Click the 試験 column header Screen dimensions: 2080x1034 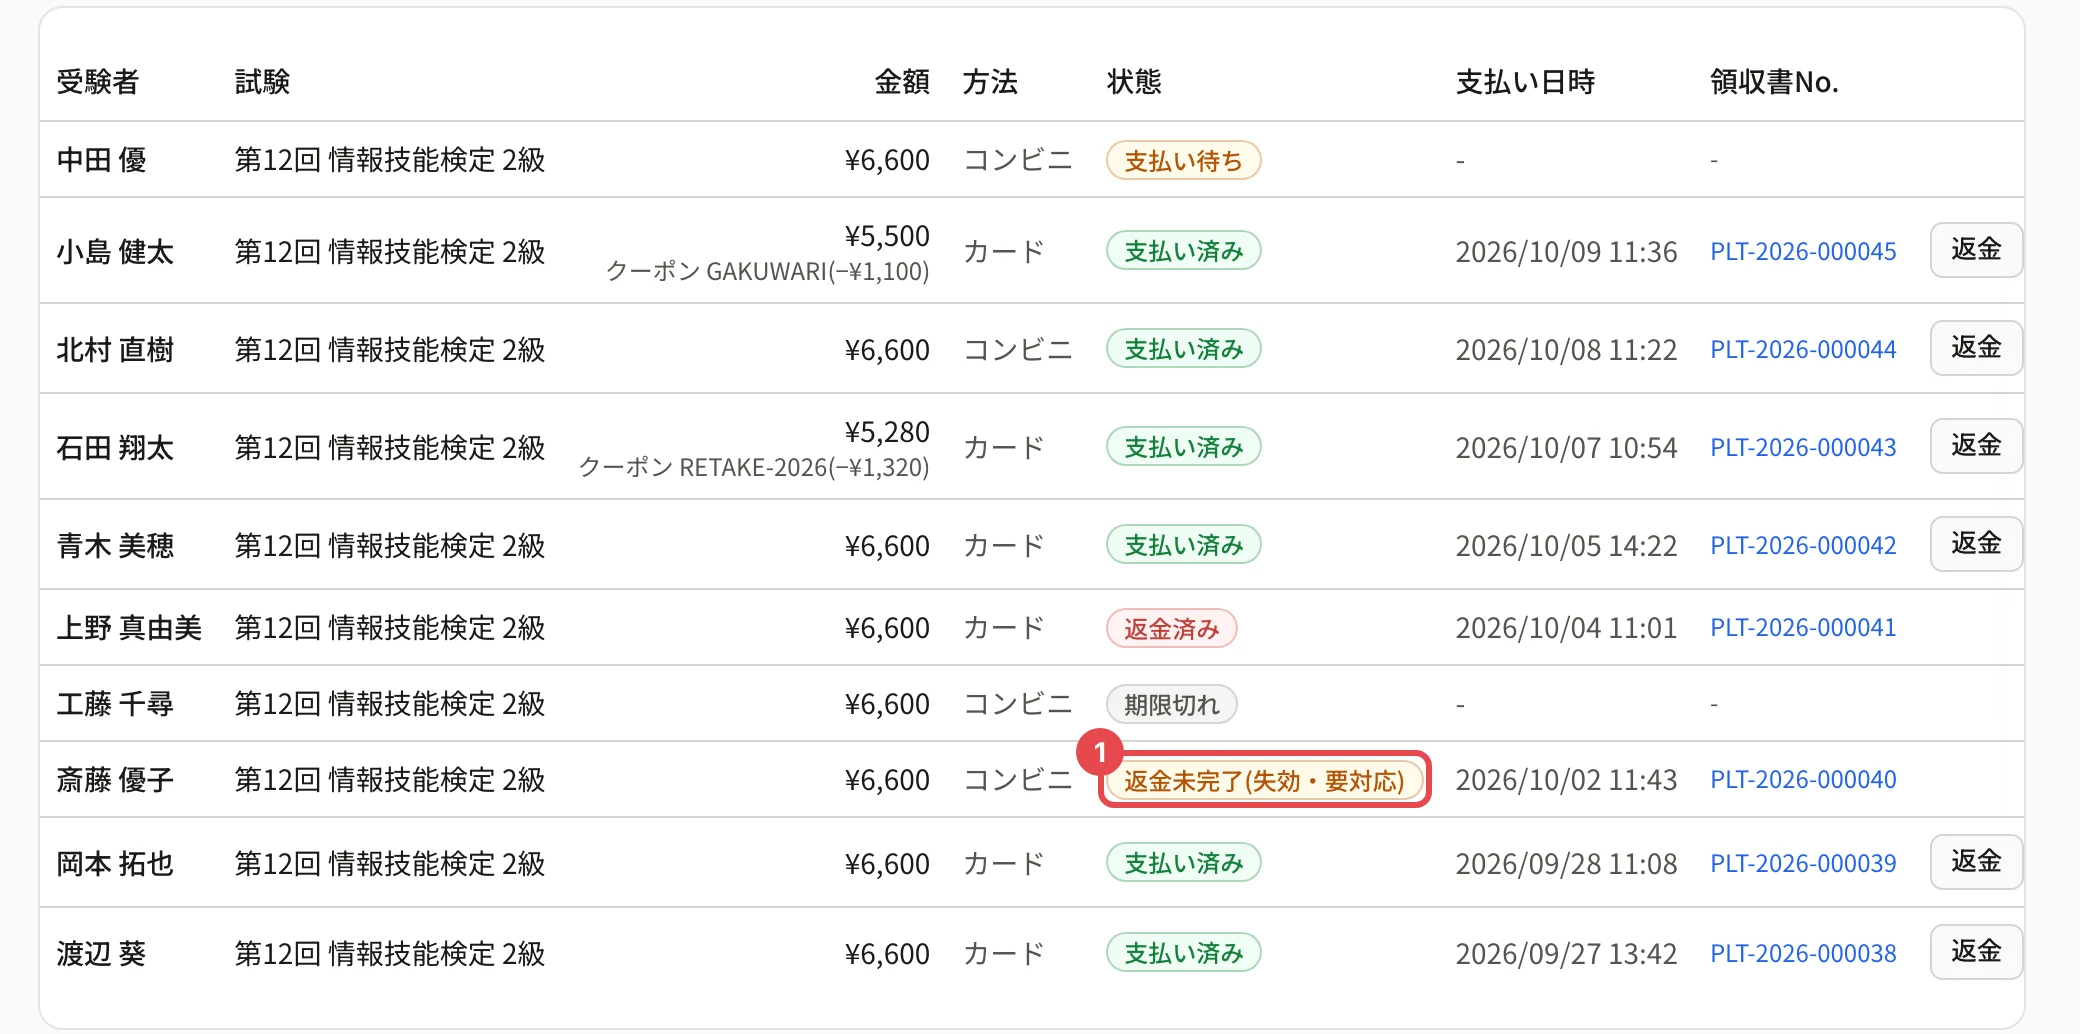pyautogui.click(x=262, y=81)
